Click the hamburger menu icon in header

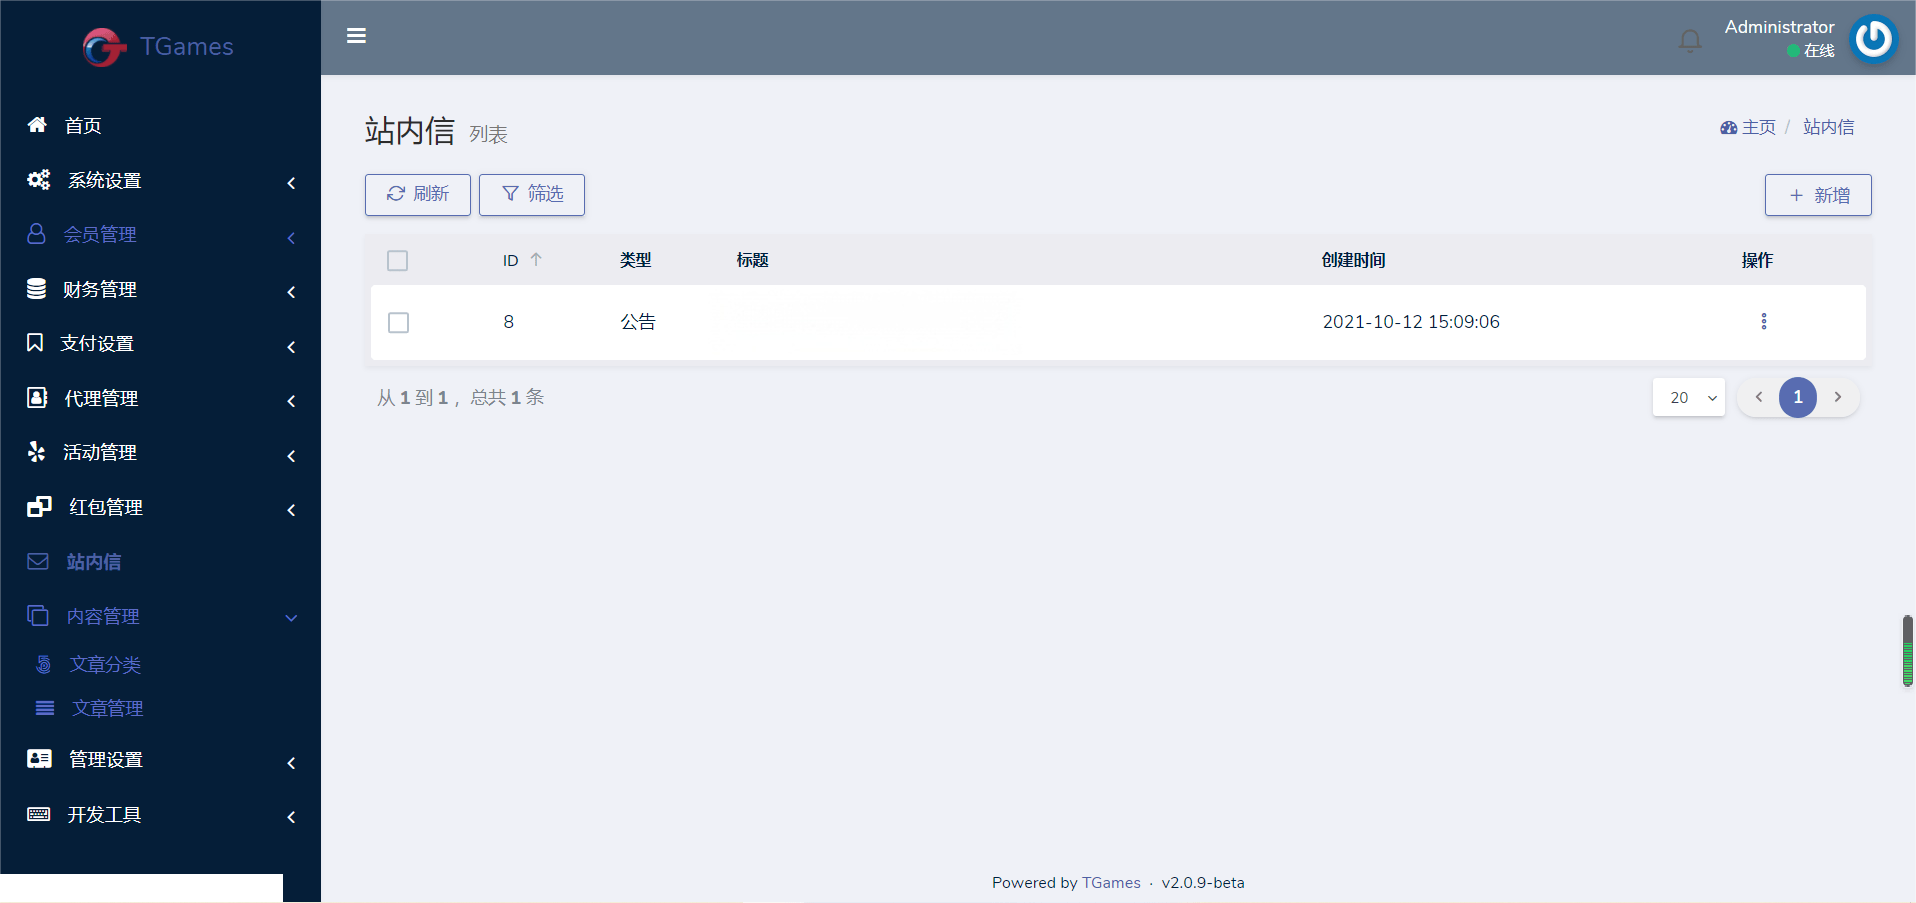[x=356, y=36]
